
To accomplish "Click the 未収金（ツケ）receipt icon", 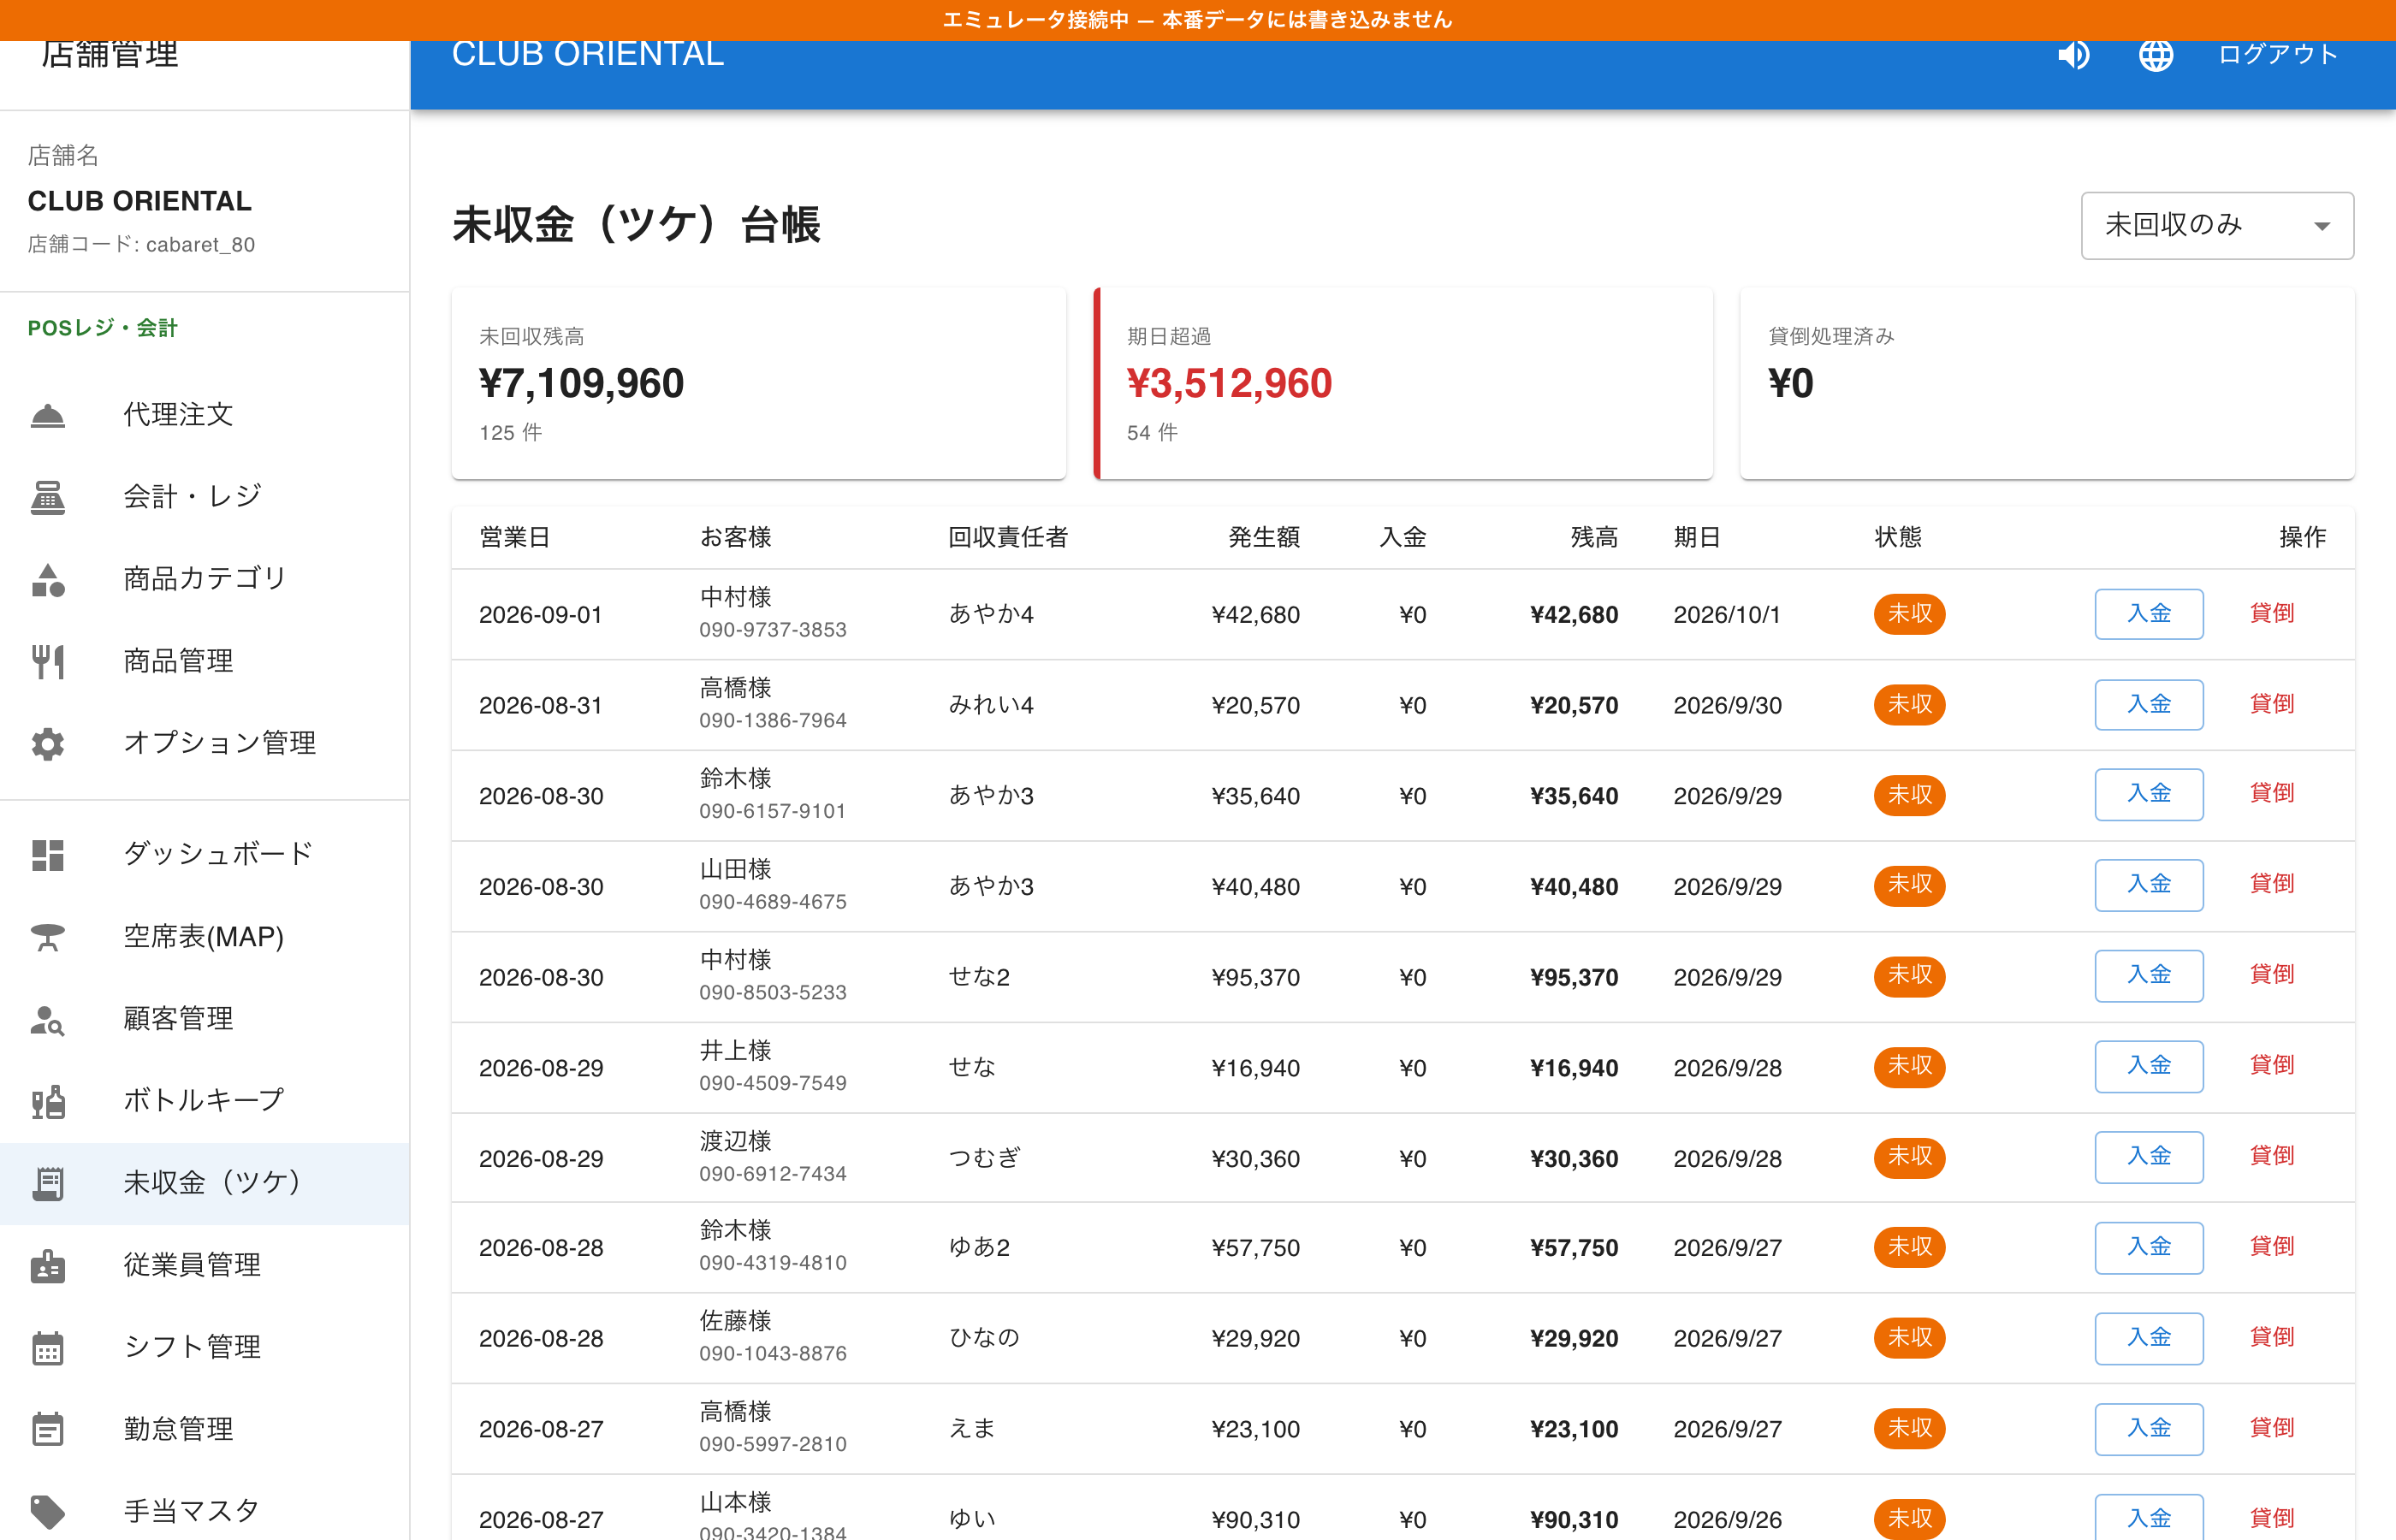I will 47,1183.
